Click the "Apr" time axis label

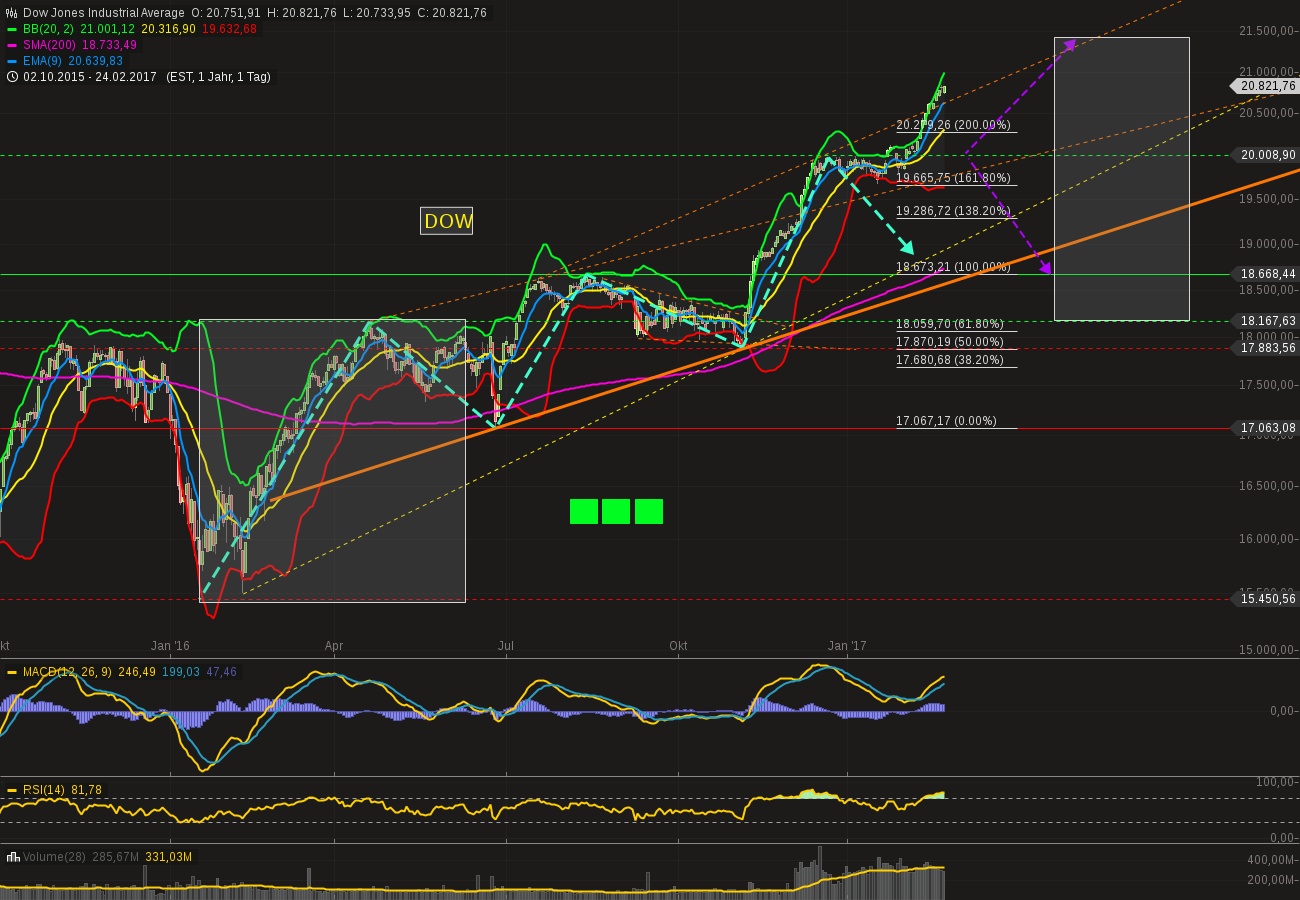(x=334, y=646)
